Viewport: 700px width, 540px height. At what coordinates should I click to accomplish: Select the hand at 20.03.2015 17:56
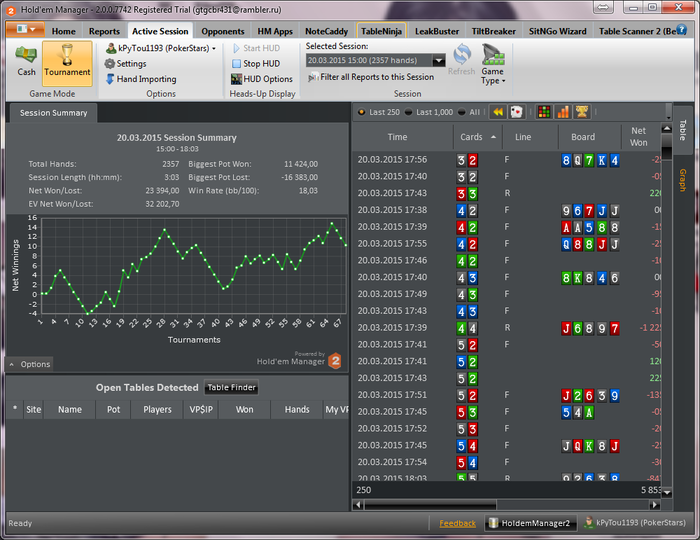tap(507, 160)
